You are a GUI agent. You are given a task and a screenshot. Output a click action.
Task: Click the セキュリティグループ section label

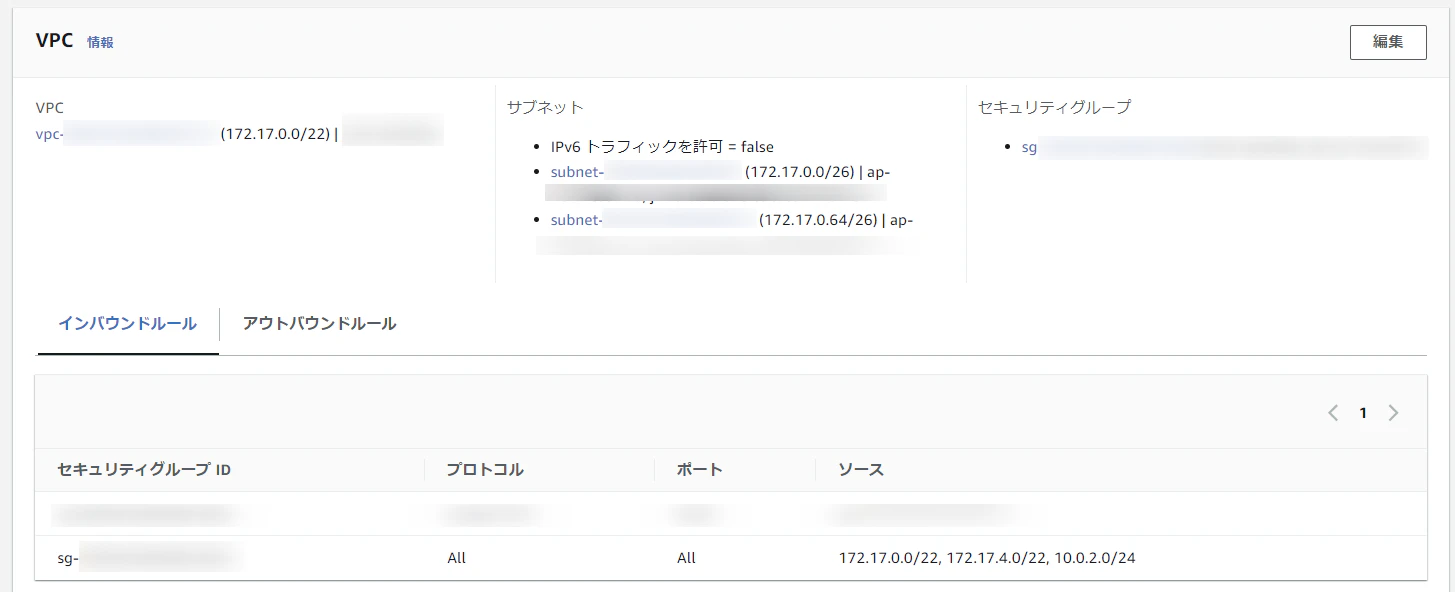[1055, 107]
